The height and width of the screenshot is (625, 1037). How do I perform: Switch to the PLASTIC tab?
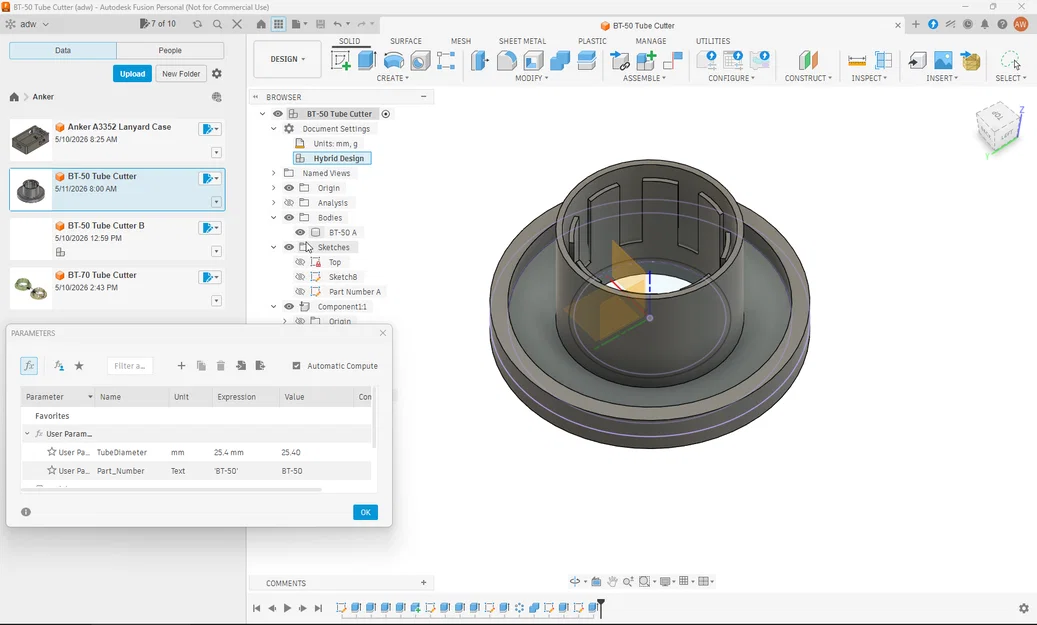click(x=592, y=41)
